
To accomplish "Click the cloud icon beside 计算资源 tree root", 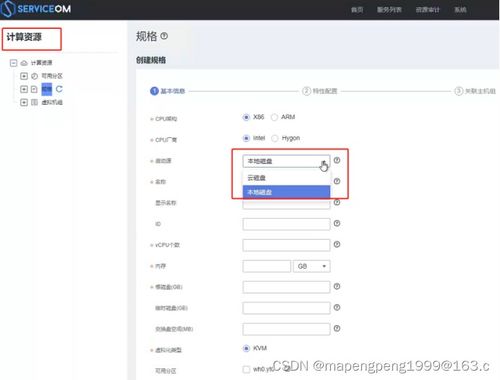I will (x=24, y=63).
